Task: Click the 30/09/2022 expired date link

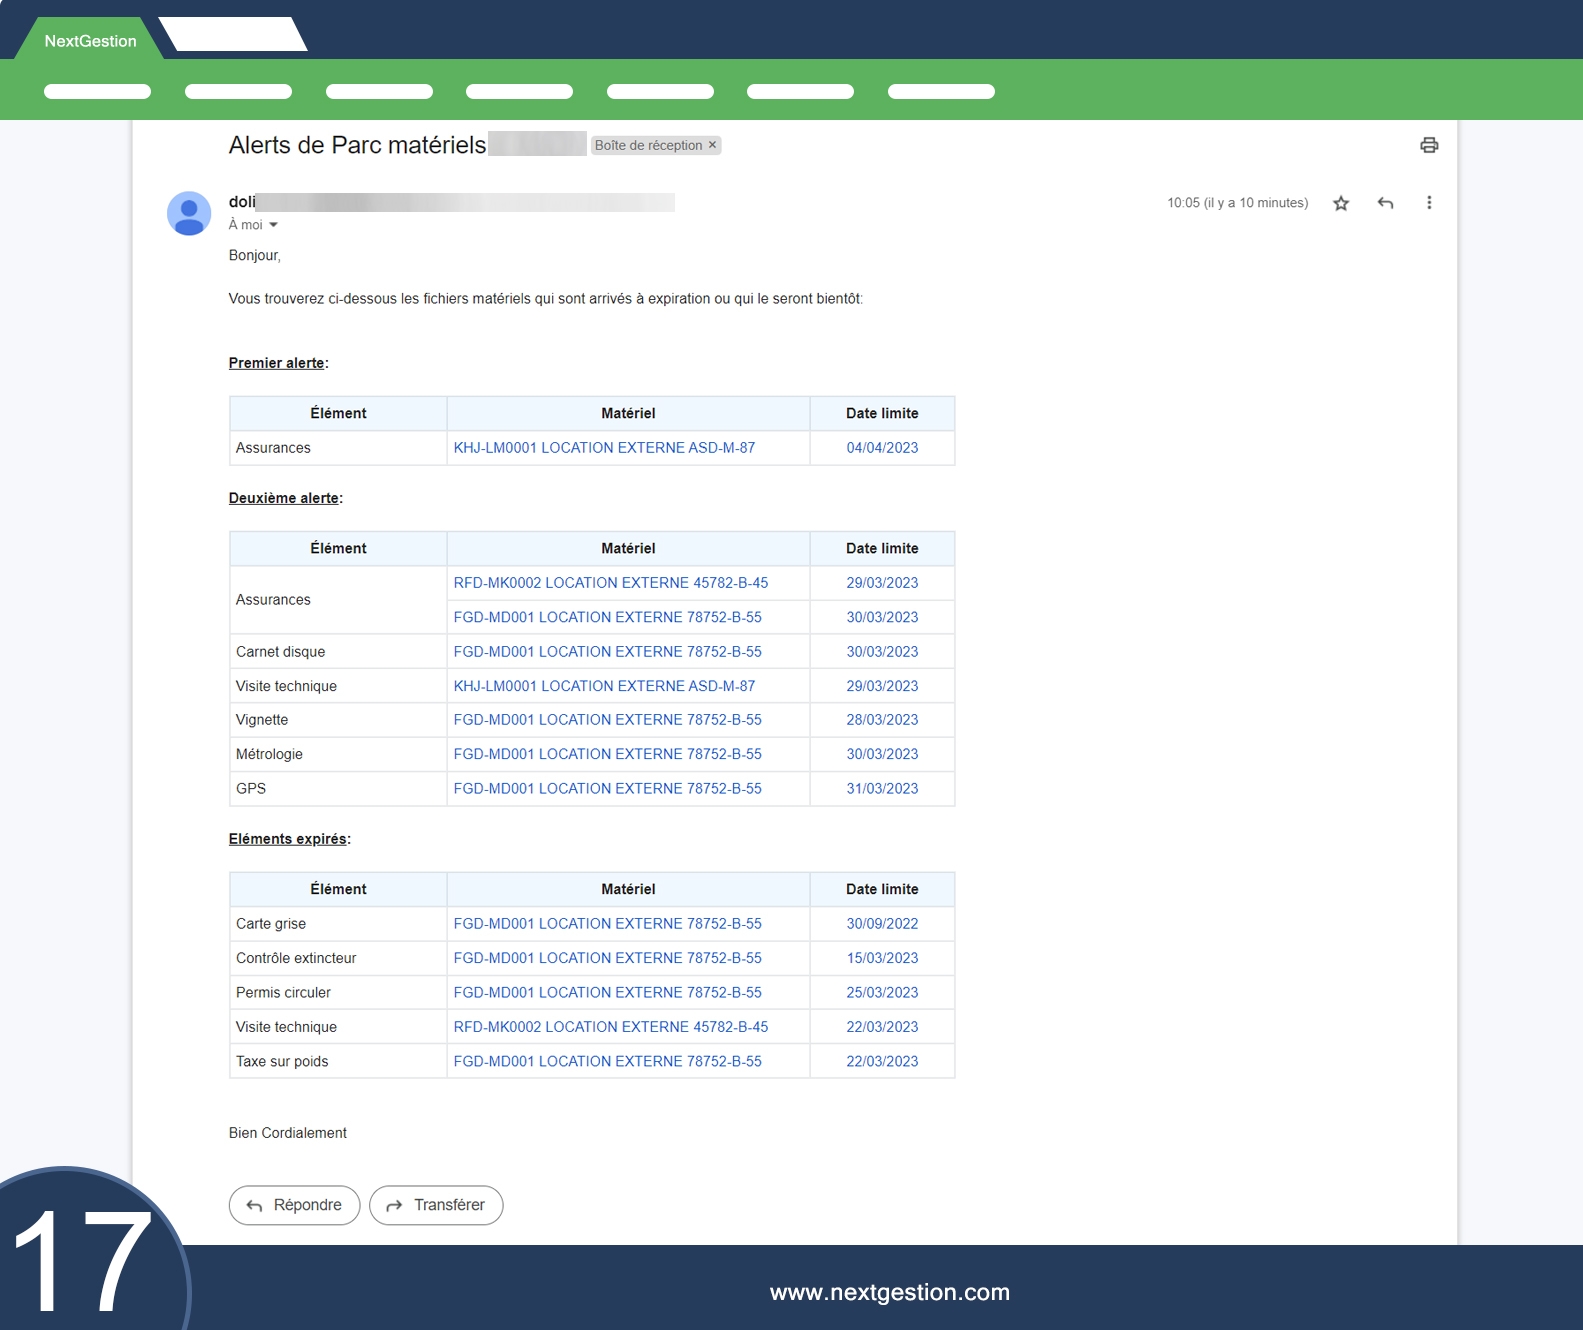Action: coord(882,924)
